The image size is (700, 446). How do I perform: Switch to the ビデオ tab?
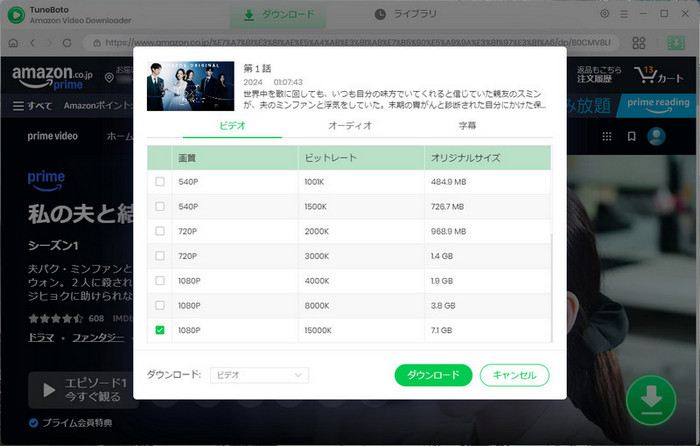[x=232, y=126]
